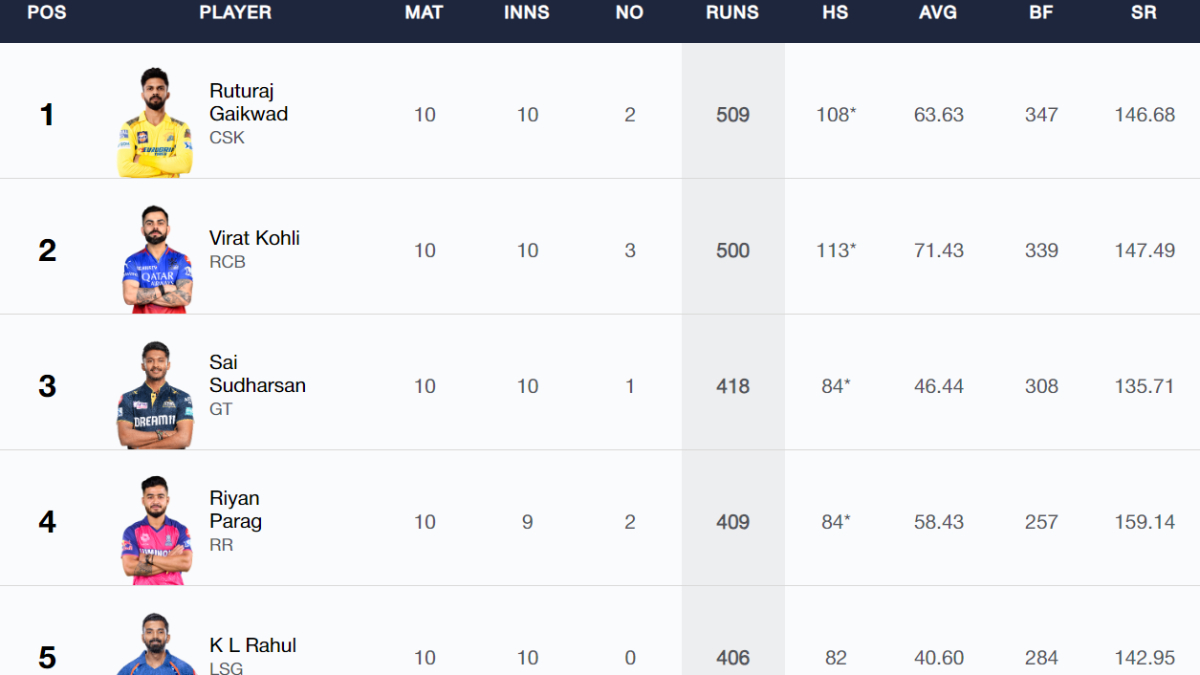This screenshot has width=1200, height=675.
Task: Click the MAT column header
Action: click(425, 13)
